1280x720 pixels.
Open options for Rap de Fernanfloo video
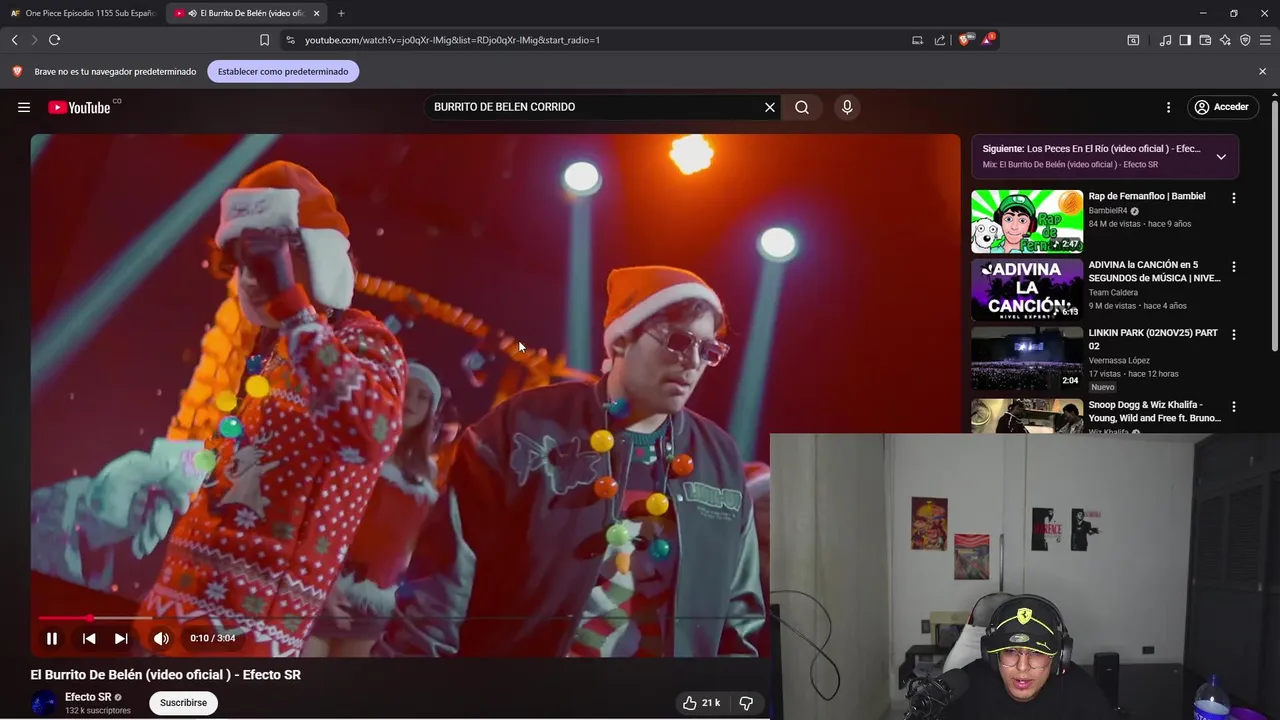point(1233,198)
